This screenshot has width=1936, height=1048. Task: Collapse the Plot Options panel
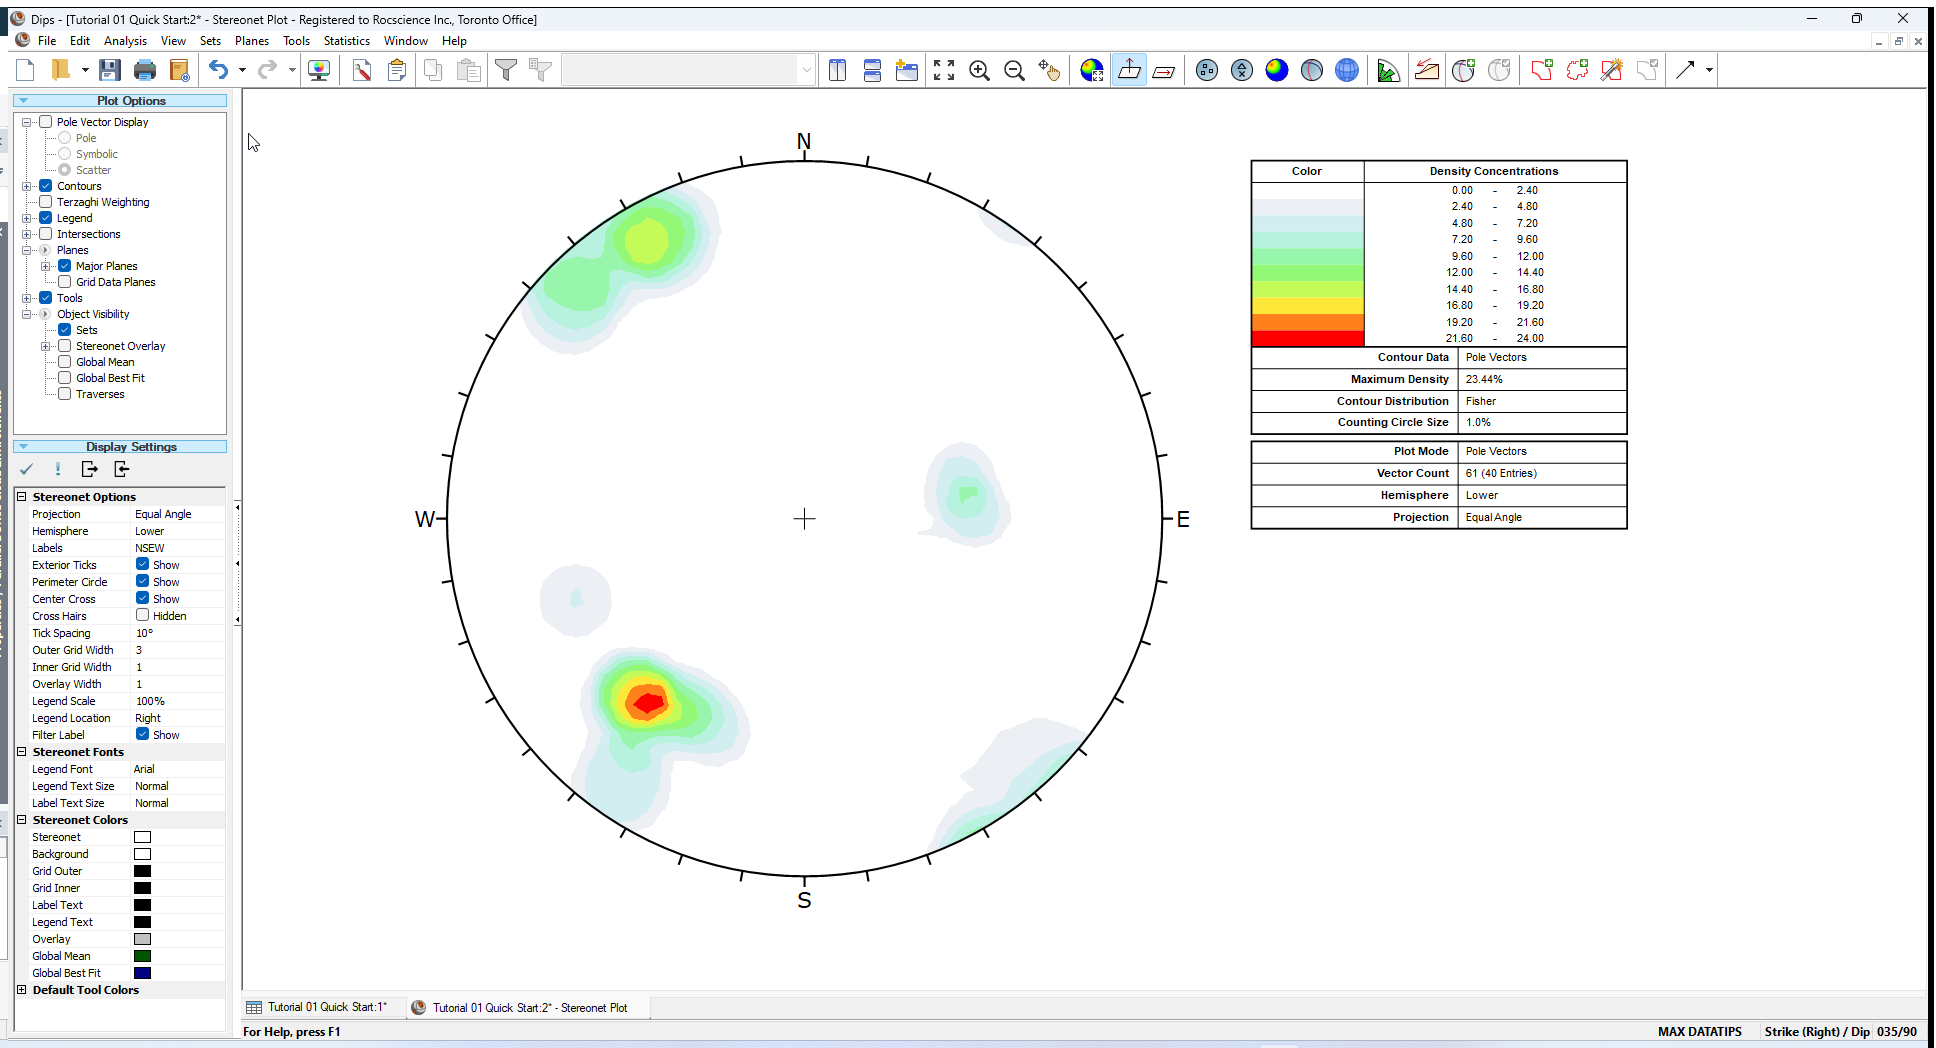point(23,100)
